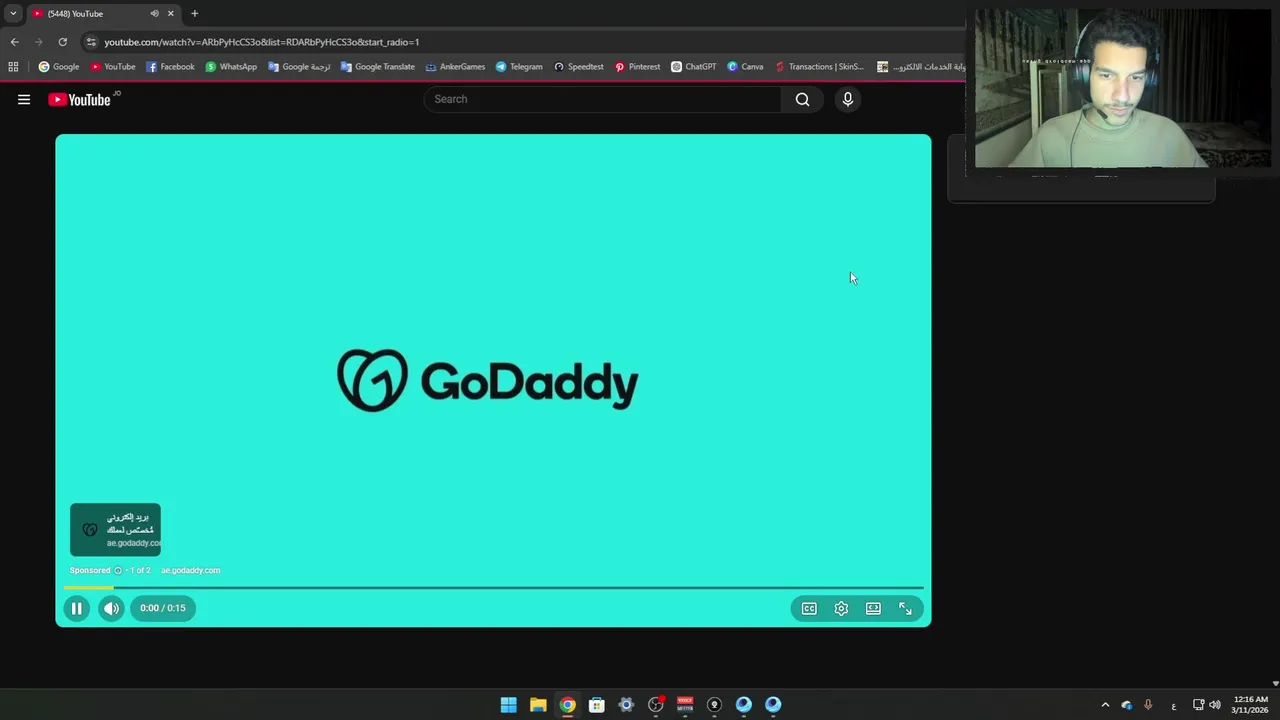Go back in Chrome

tap(14, 42)
